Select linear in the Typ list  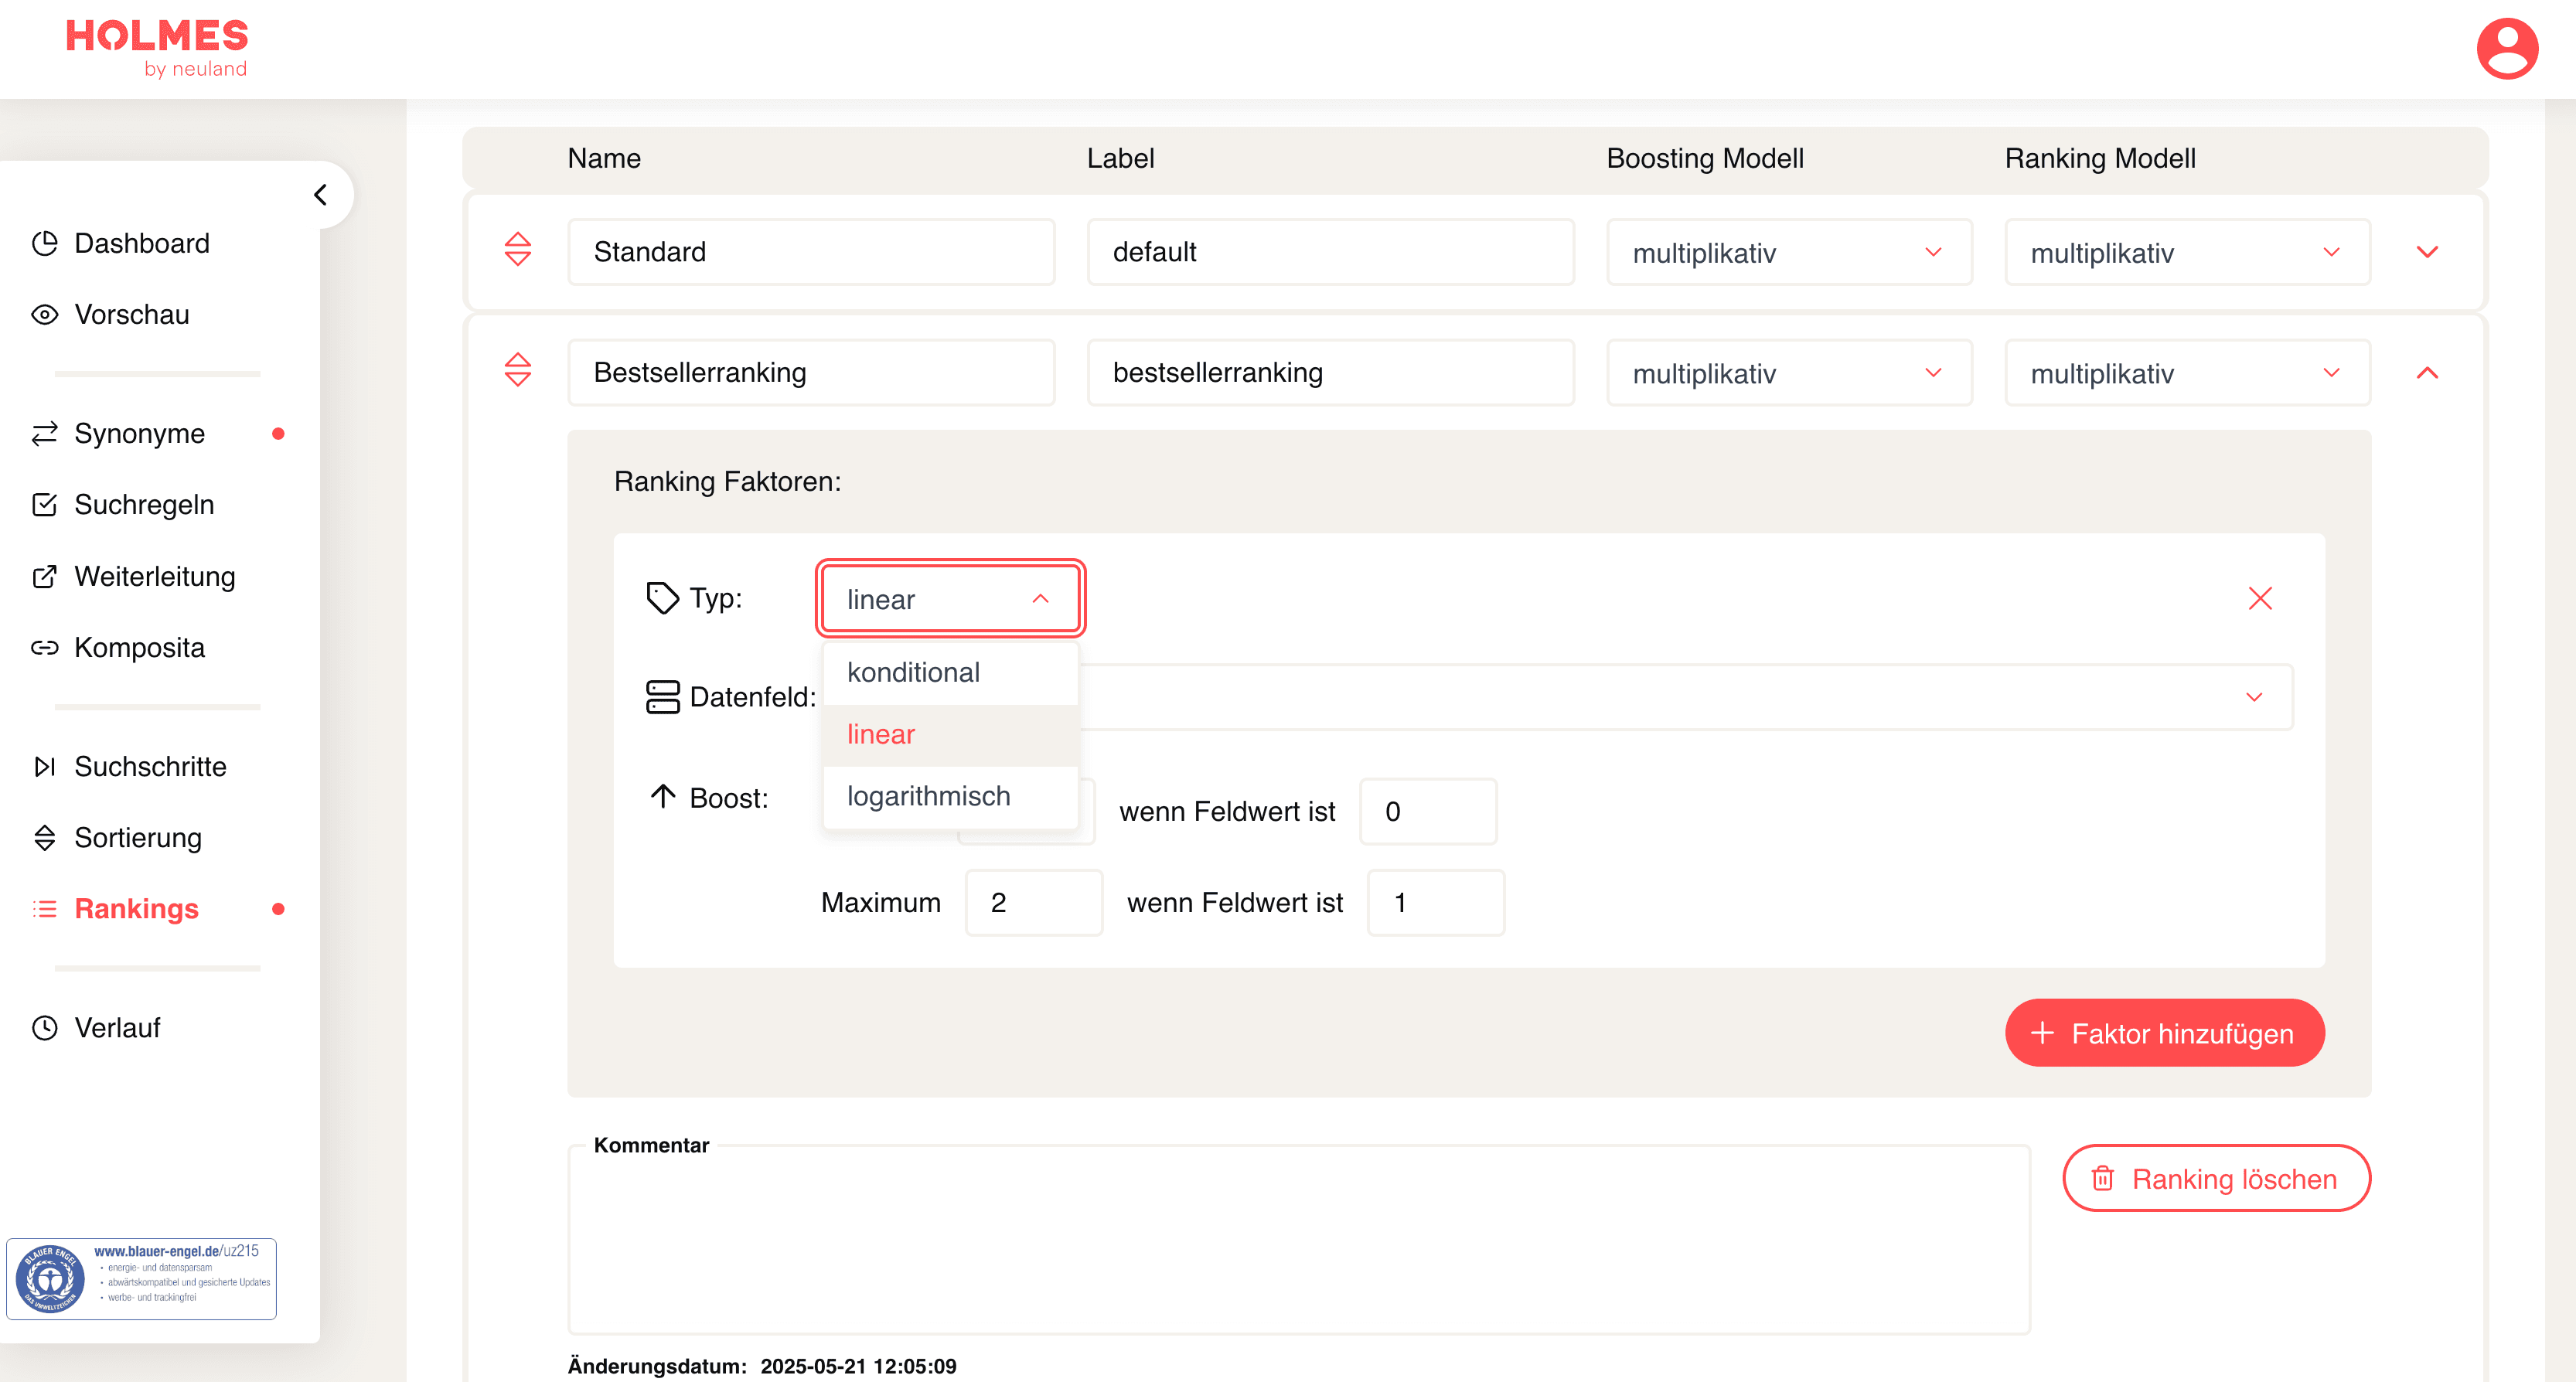(950, 735)
